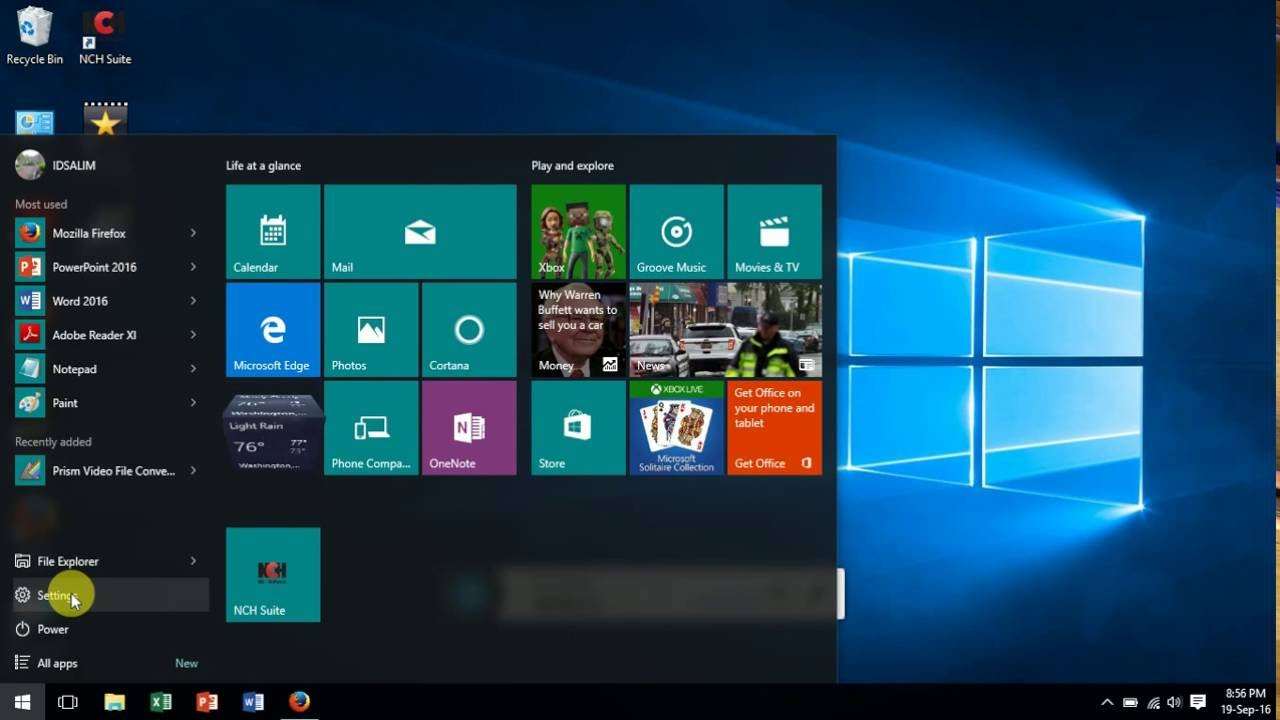This screenshot has width=1280, height=720.
Task: Open the Recycle Bin desktop icon
Action: [34, 36]
